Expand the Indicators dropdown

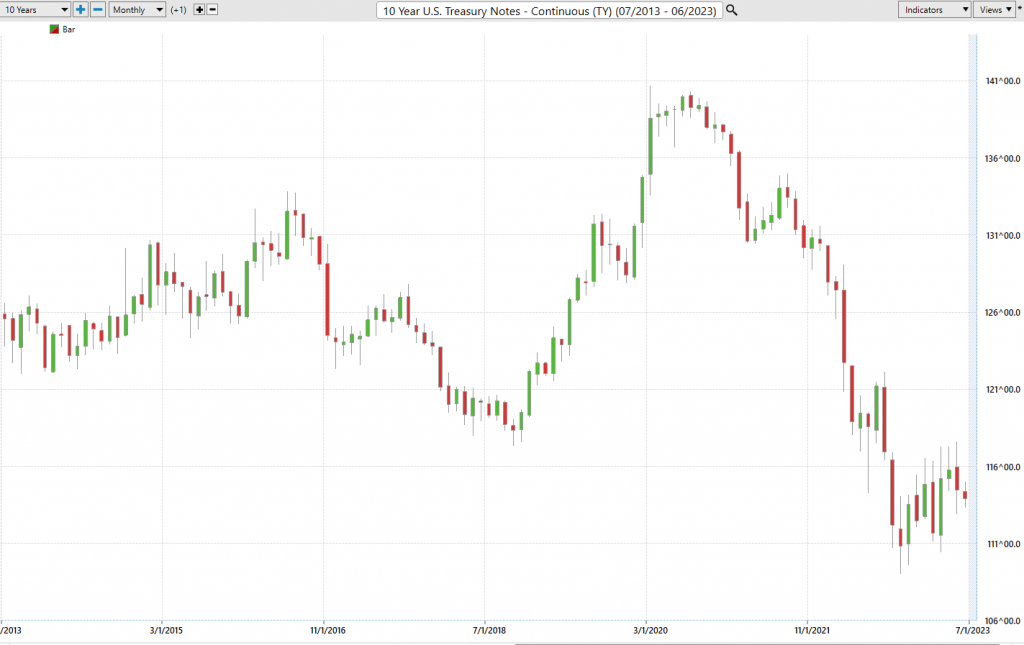tap(935, 10)
